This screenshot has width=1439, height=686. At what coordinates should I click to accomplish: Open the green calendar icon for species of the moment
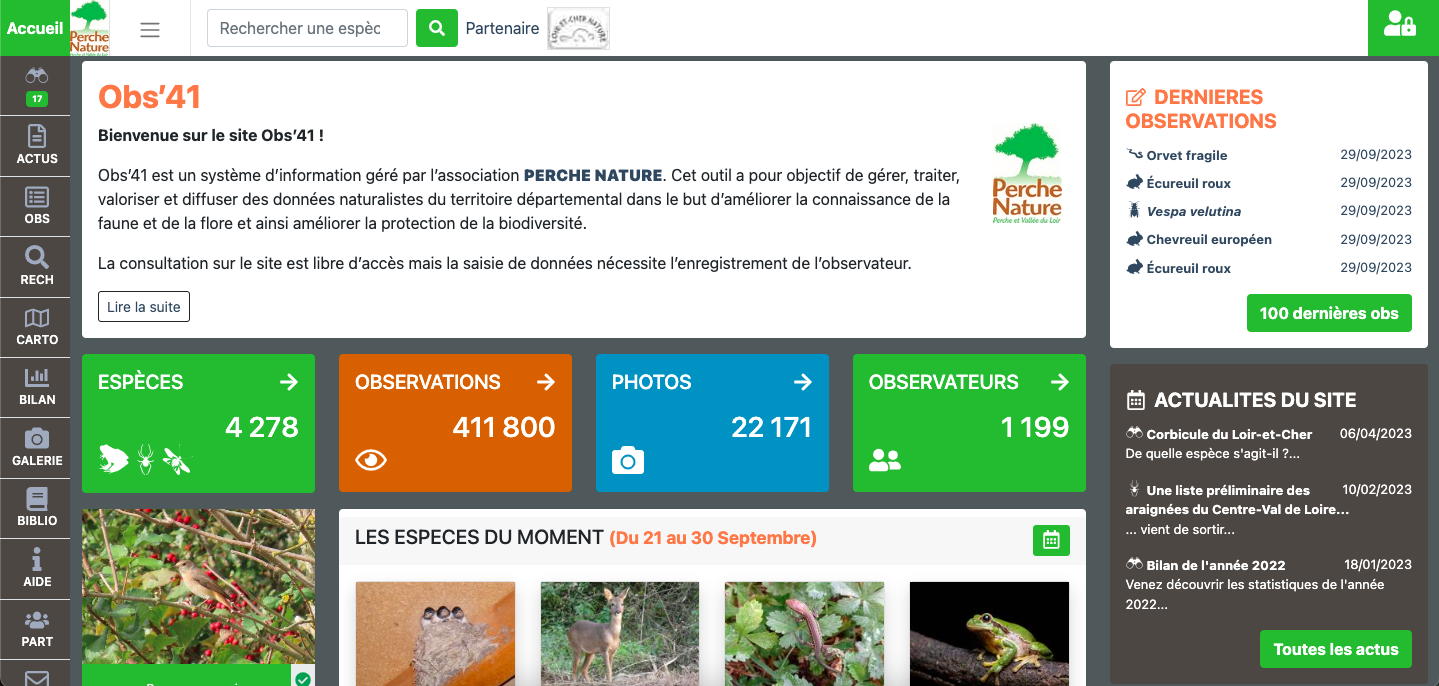pyautogui.click(x=1051, y=540)
